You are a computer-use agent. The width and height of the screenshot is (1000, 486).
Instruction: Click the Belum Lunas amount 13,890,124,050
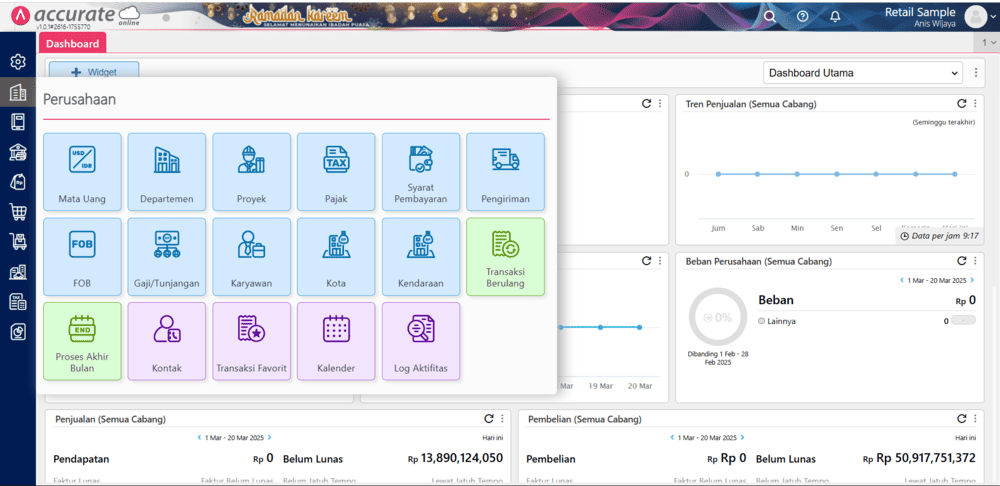pyautogui.click(x=455, y=458)
